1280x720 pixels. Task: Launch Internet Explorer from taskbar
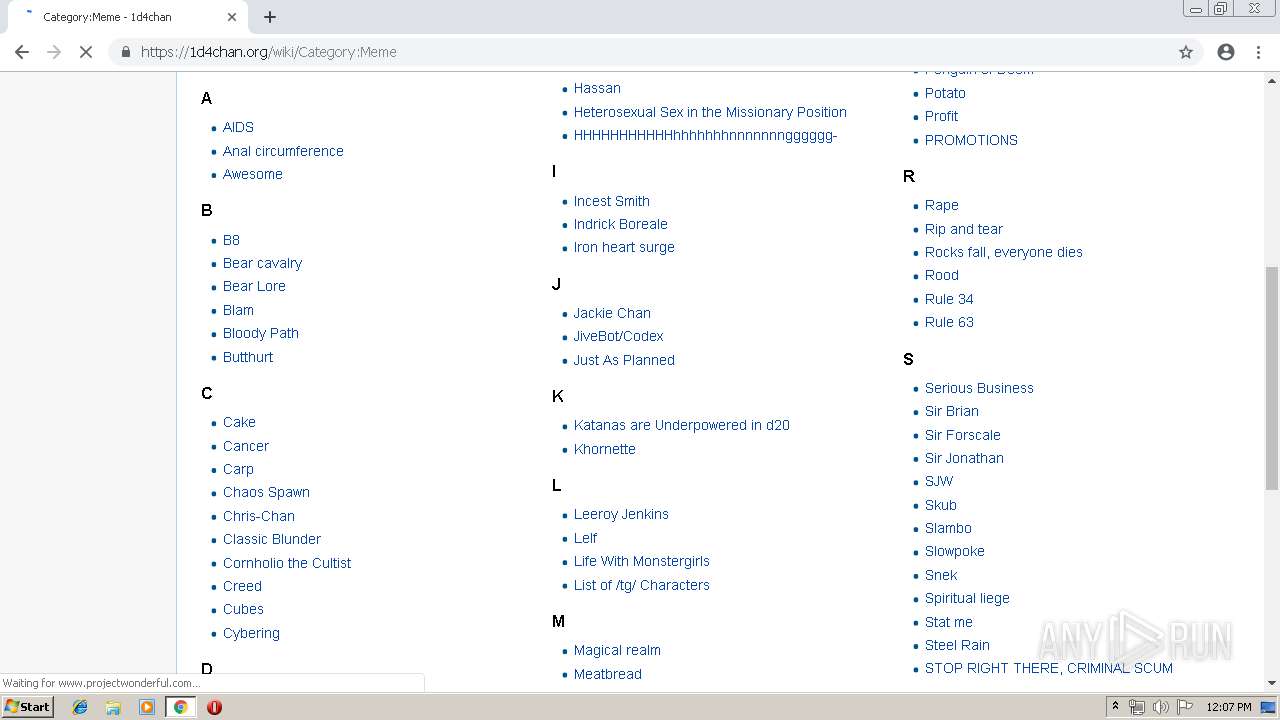click(80, 707)
